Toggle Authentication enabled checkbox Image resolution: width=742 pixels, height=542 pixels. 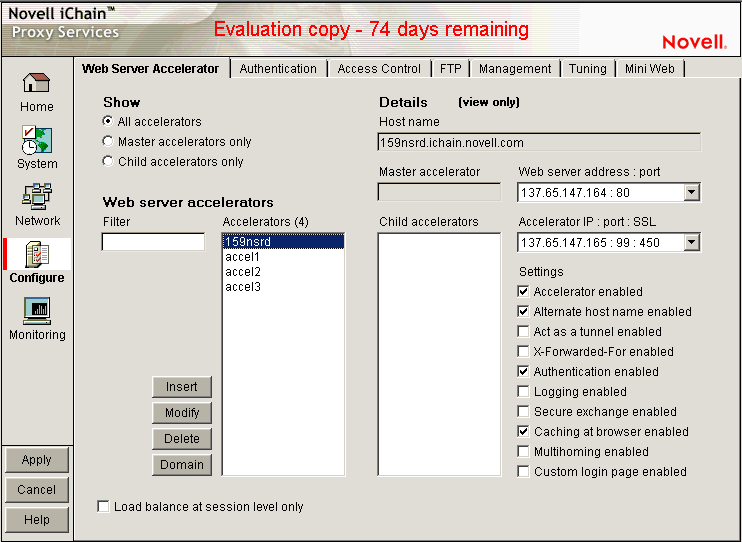[x=523, y=372]
